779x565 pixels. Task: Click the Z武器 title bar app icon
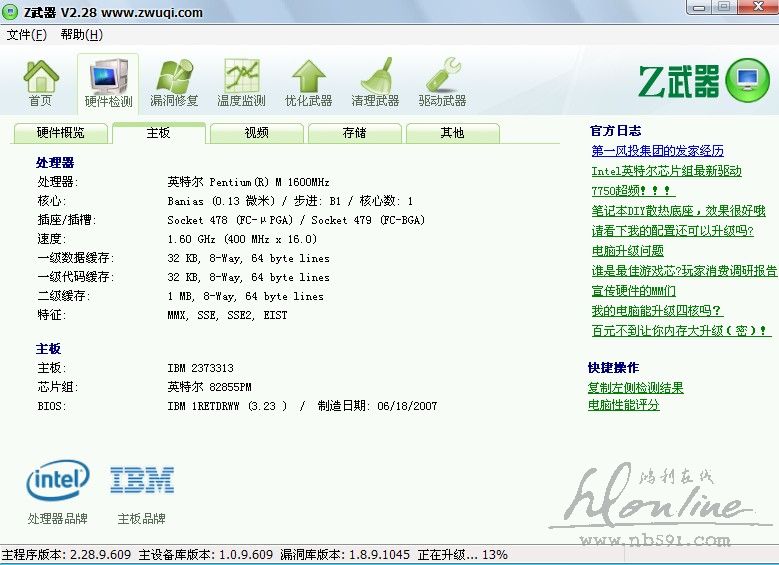pyautogui.click(x=9, y=12)
